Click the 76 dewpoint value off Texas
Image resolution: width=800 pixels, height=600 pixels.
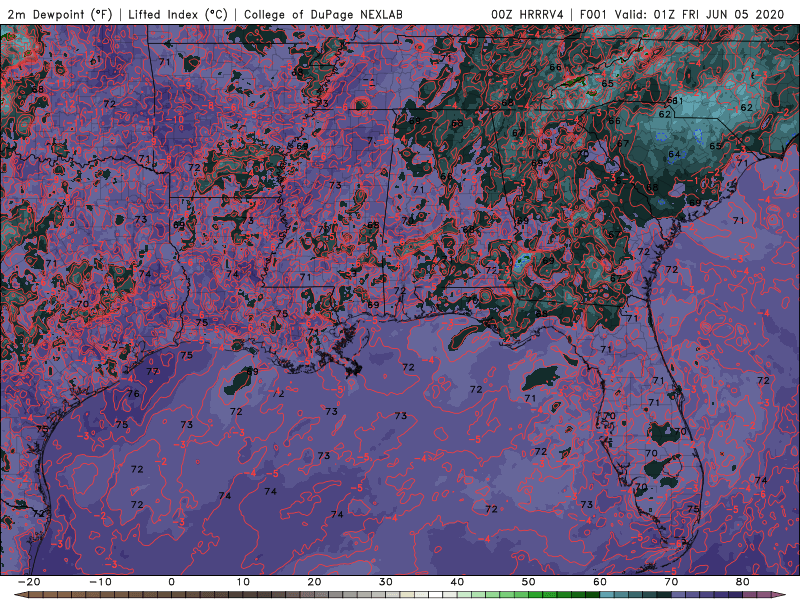click(x=133, y=393)
